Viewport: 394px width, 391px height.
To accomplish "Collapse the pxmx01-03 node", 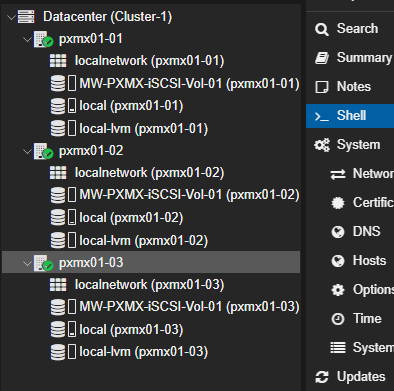I will pyautogui.click(x=27, y=263).
